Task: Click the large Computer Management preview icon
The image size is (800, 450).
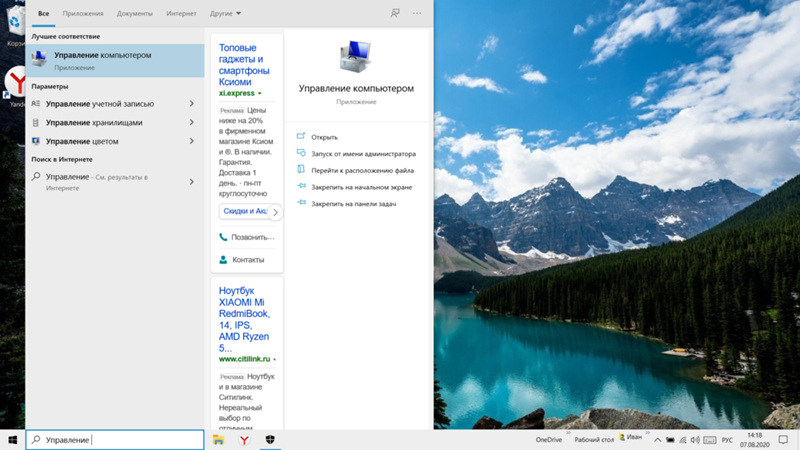Action: [x=356, y=56]
